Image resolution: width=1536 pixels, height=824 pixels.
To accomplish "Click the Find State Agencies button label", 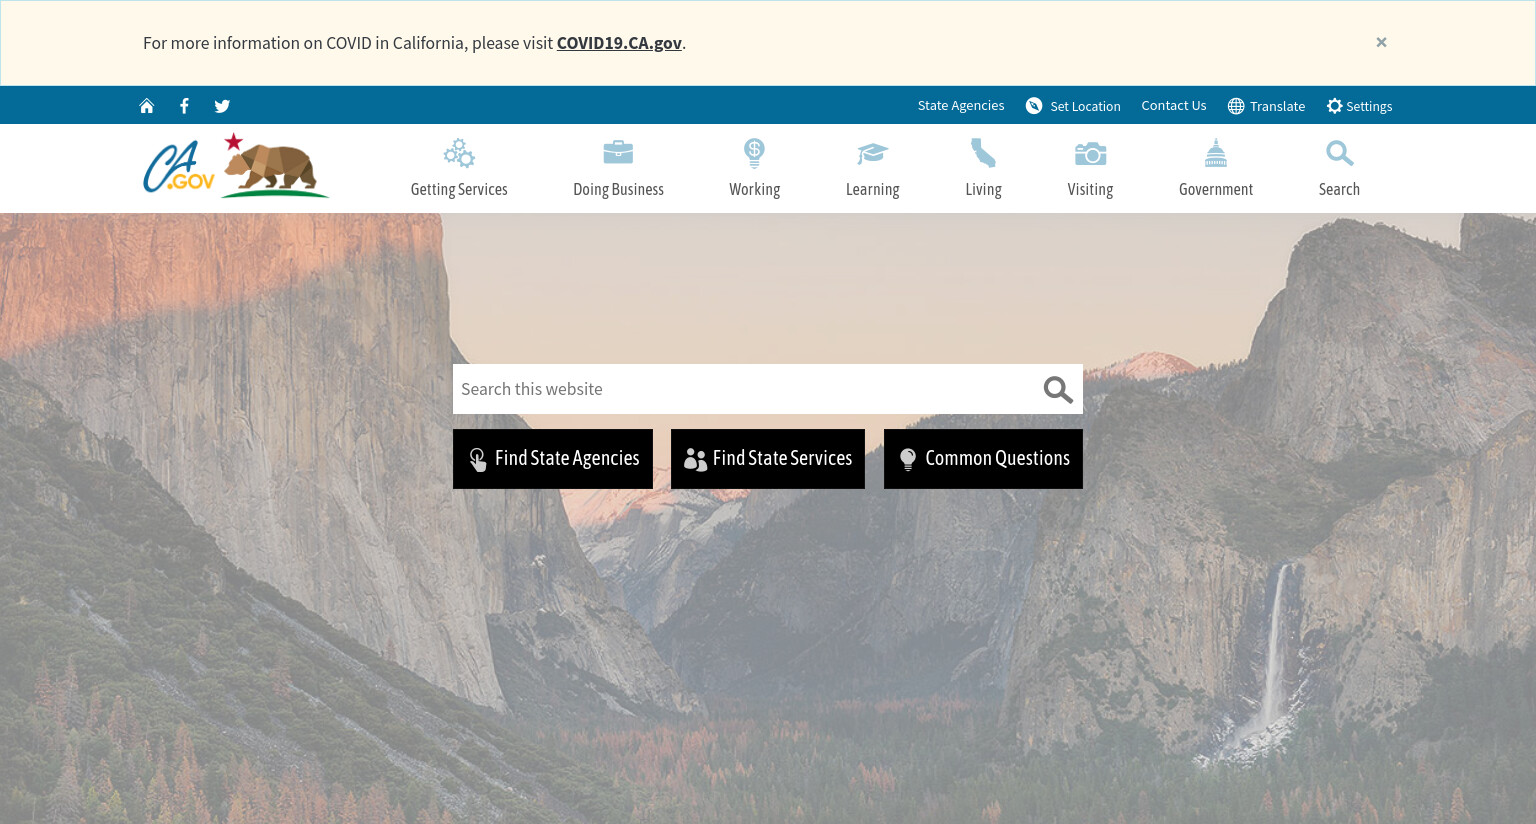I will [567, 458].
